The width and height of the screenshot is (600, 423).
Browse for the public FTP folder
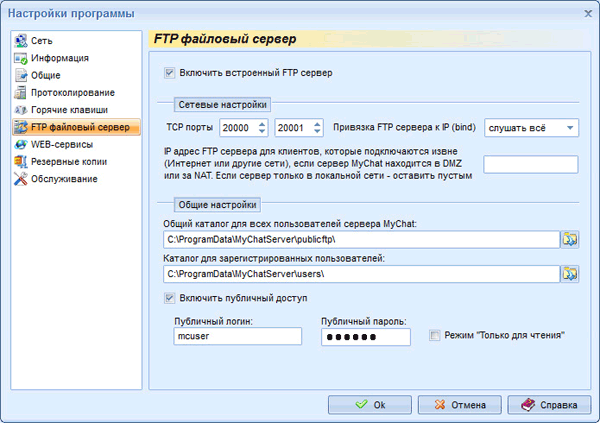(570, 239)
